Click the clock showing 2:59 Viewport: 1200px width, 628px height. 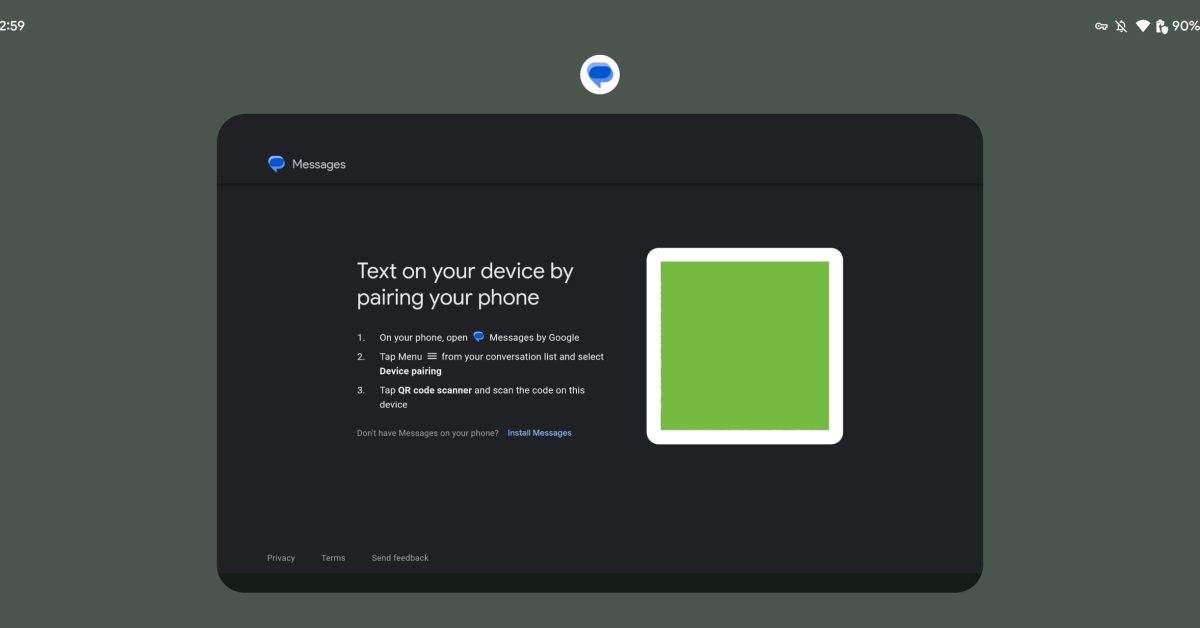[10, 25]
